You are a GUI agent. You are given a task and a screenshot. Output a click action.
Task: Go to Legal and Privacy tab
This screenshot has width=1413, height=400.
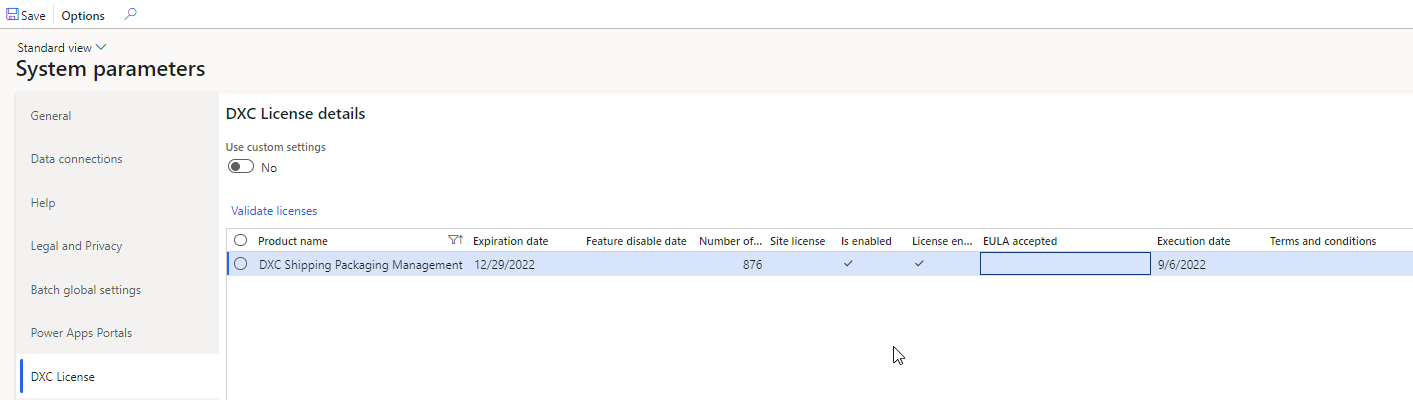[x=76, y=246]
